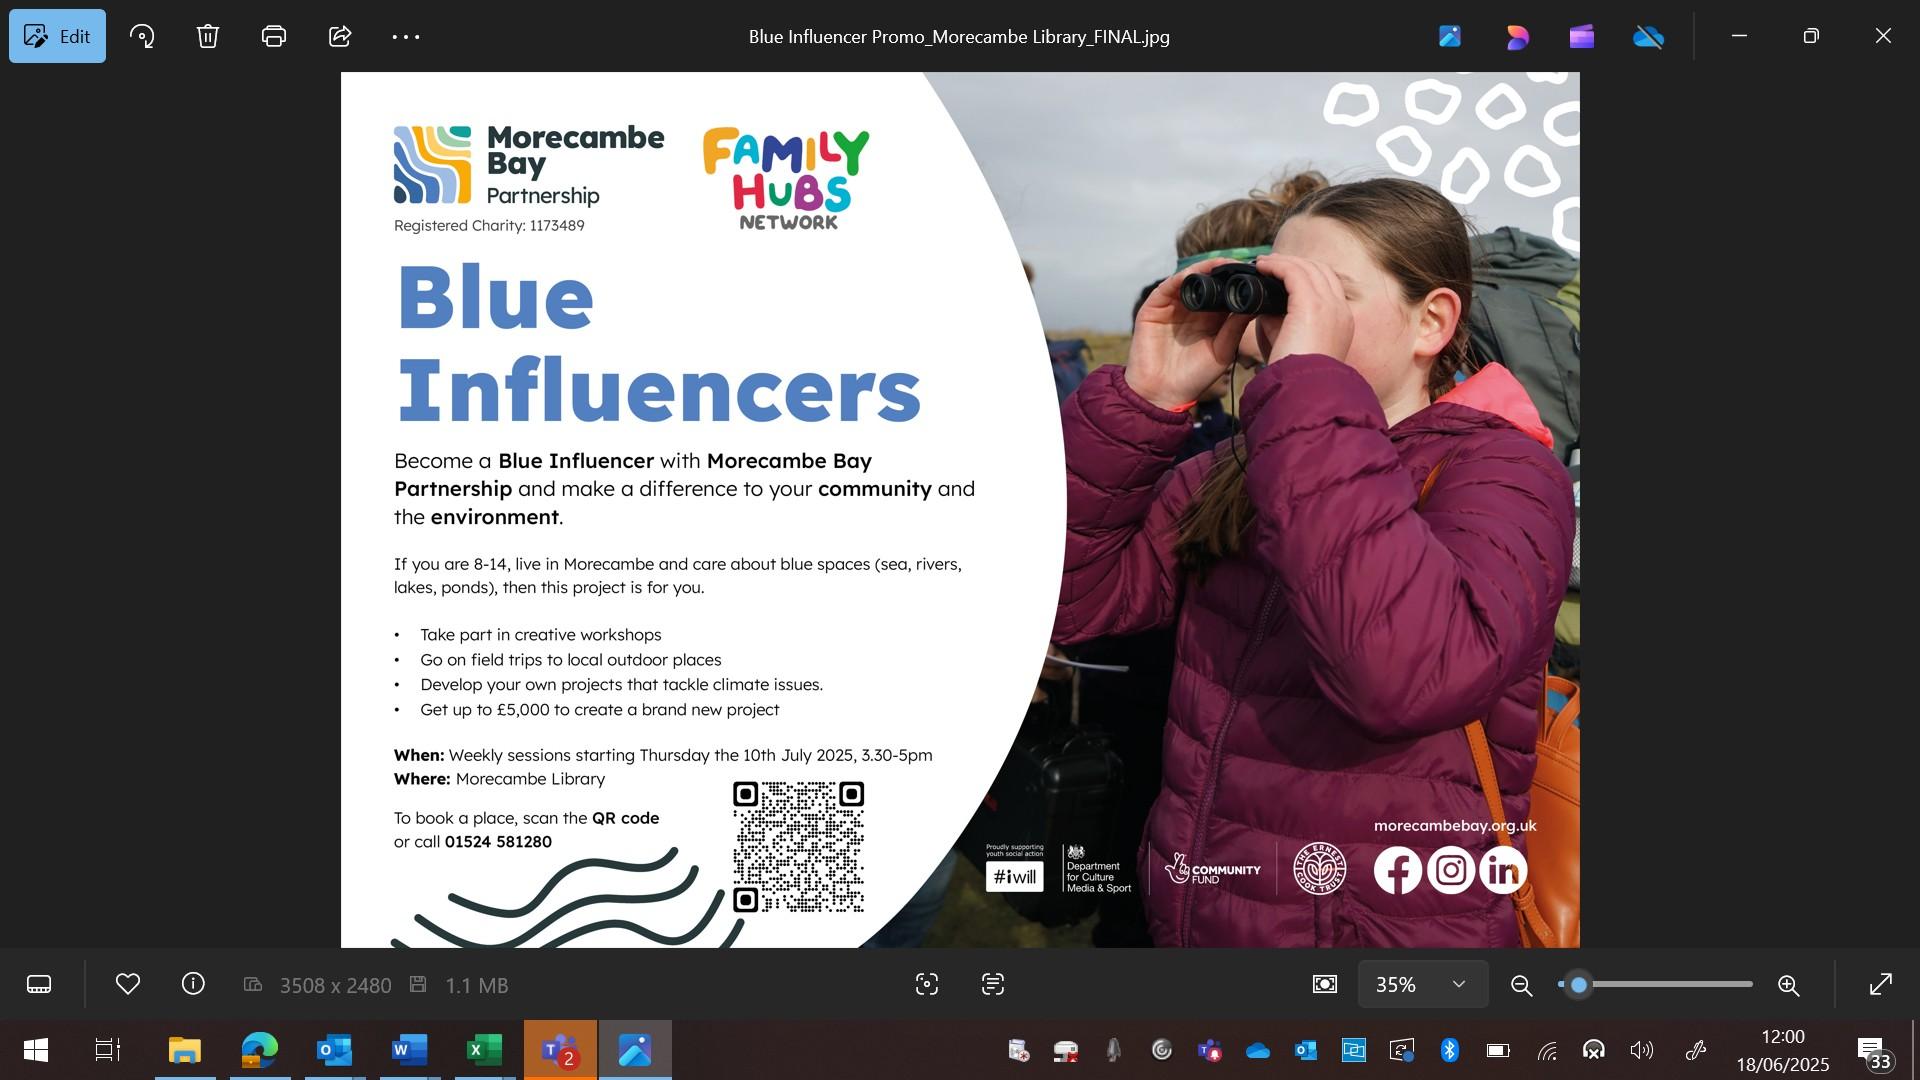1920x1080 pixels.
Task: Open the Windows Start menu
Action: coord(35,1050)
